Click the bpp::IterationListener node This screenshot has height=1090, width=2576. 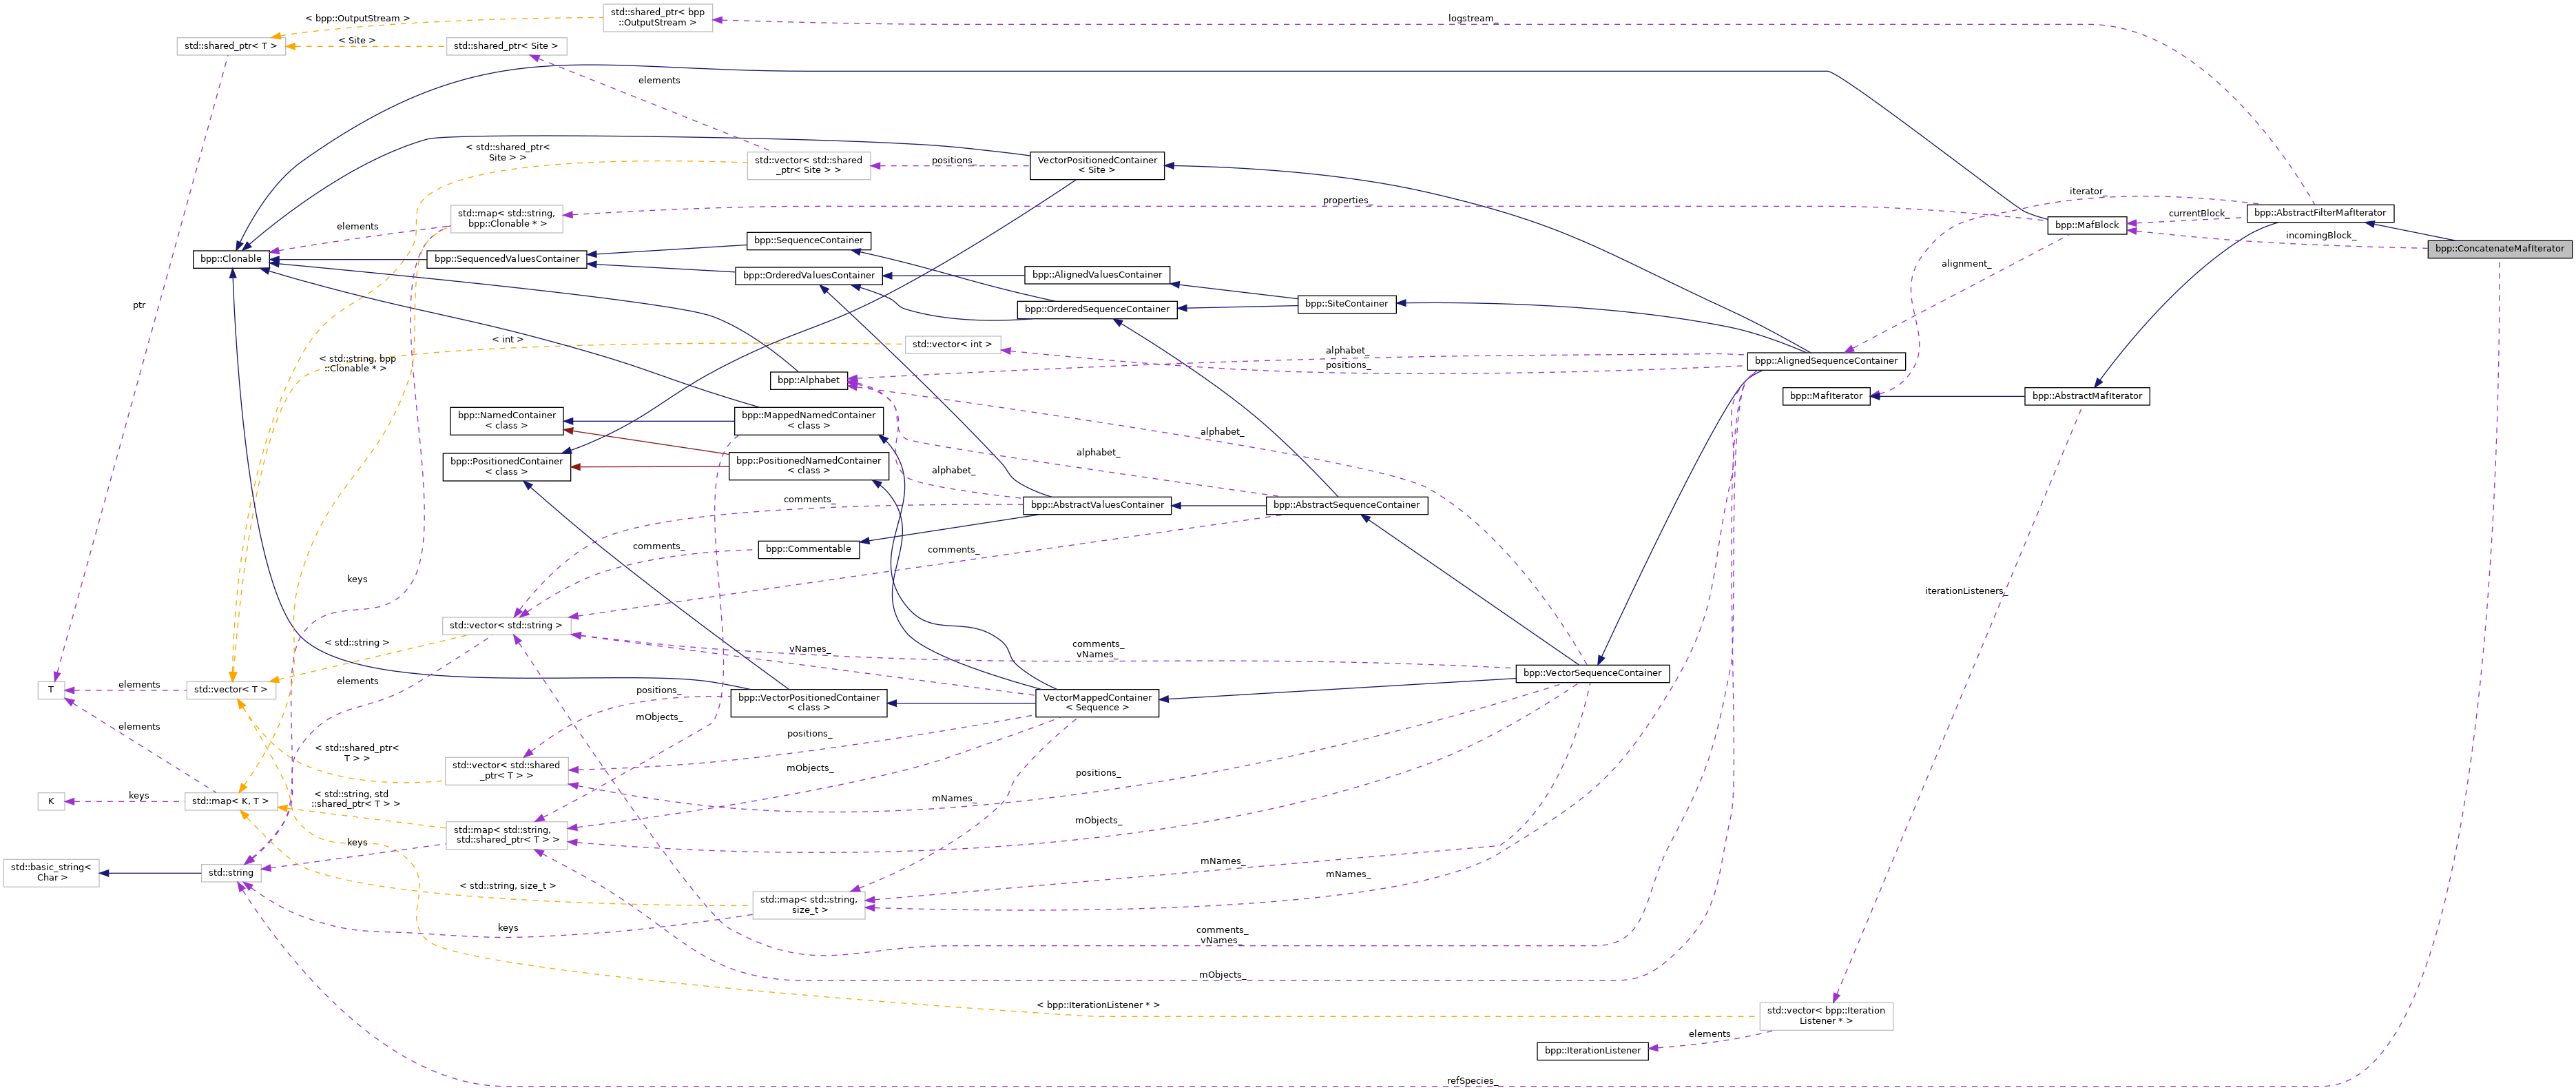pyautogui.click(x=1592, y=1051)
